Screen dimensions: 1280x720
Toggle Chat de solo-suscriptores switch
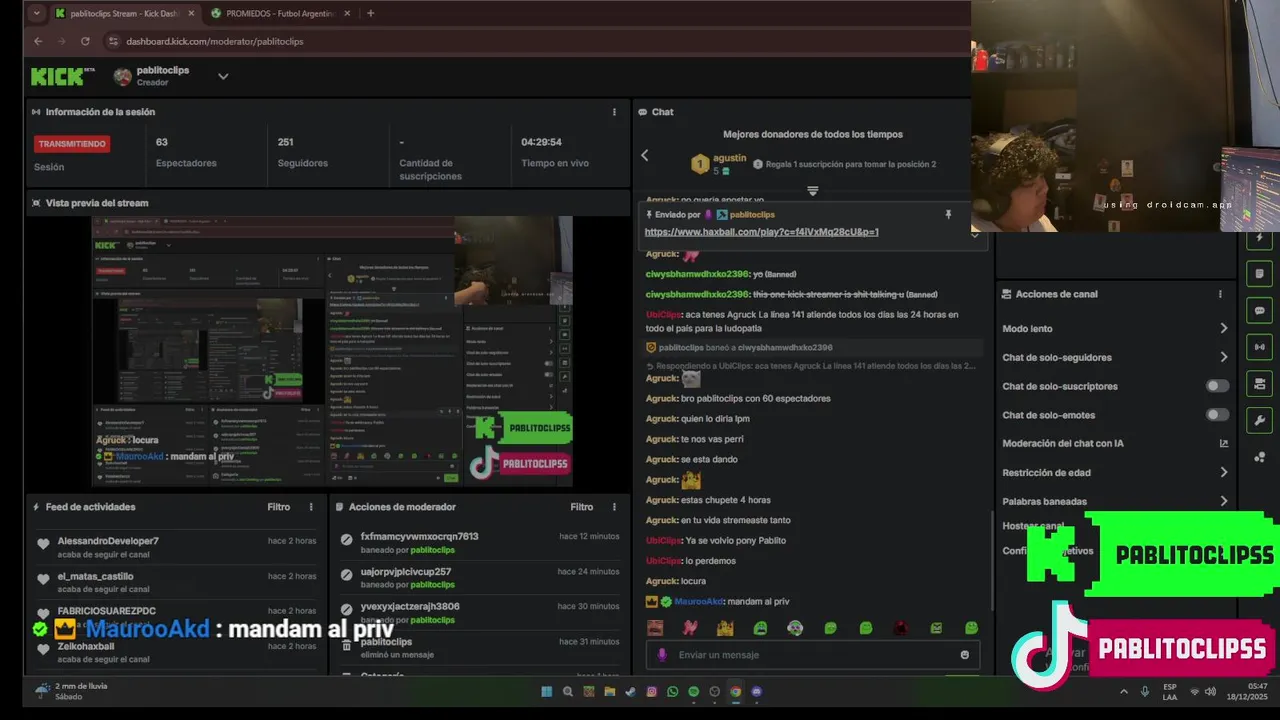pyautogui.click(x=1217, y=386)
